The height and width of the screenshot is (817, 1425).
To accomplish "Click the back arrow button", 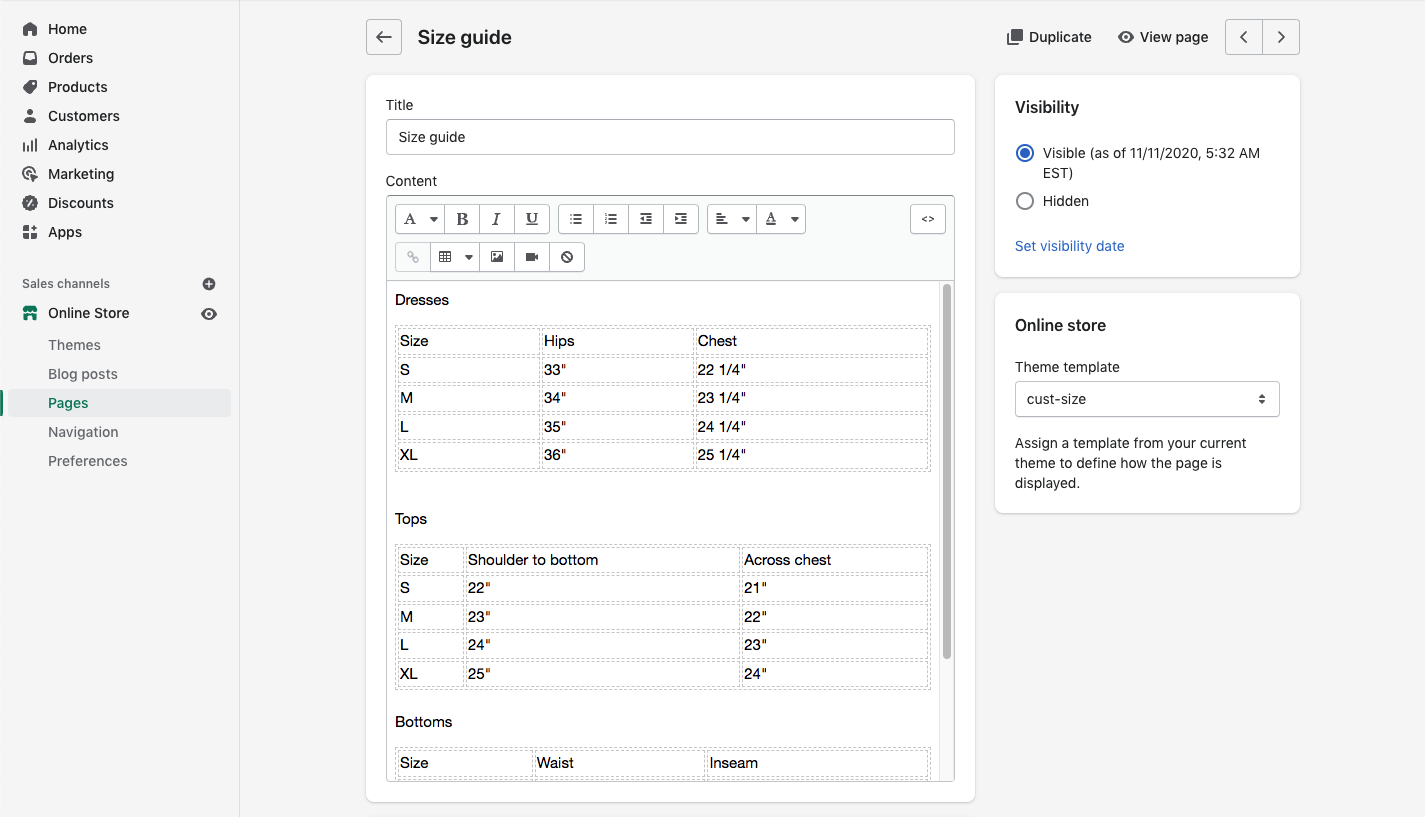I will (x=384, y=37).
